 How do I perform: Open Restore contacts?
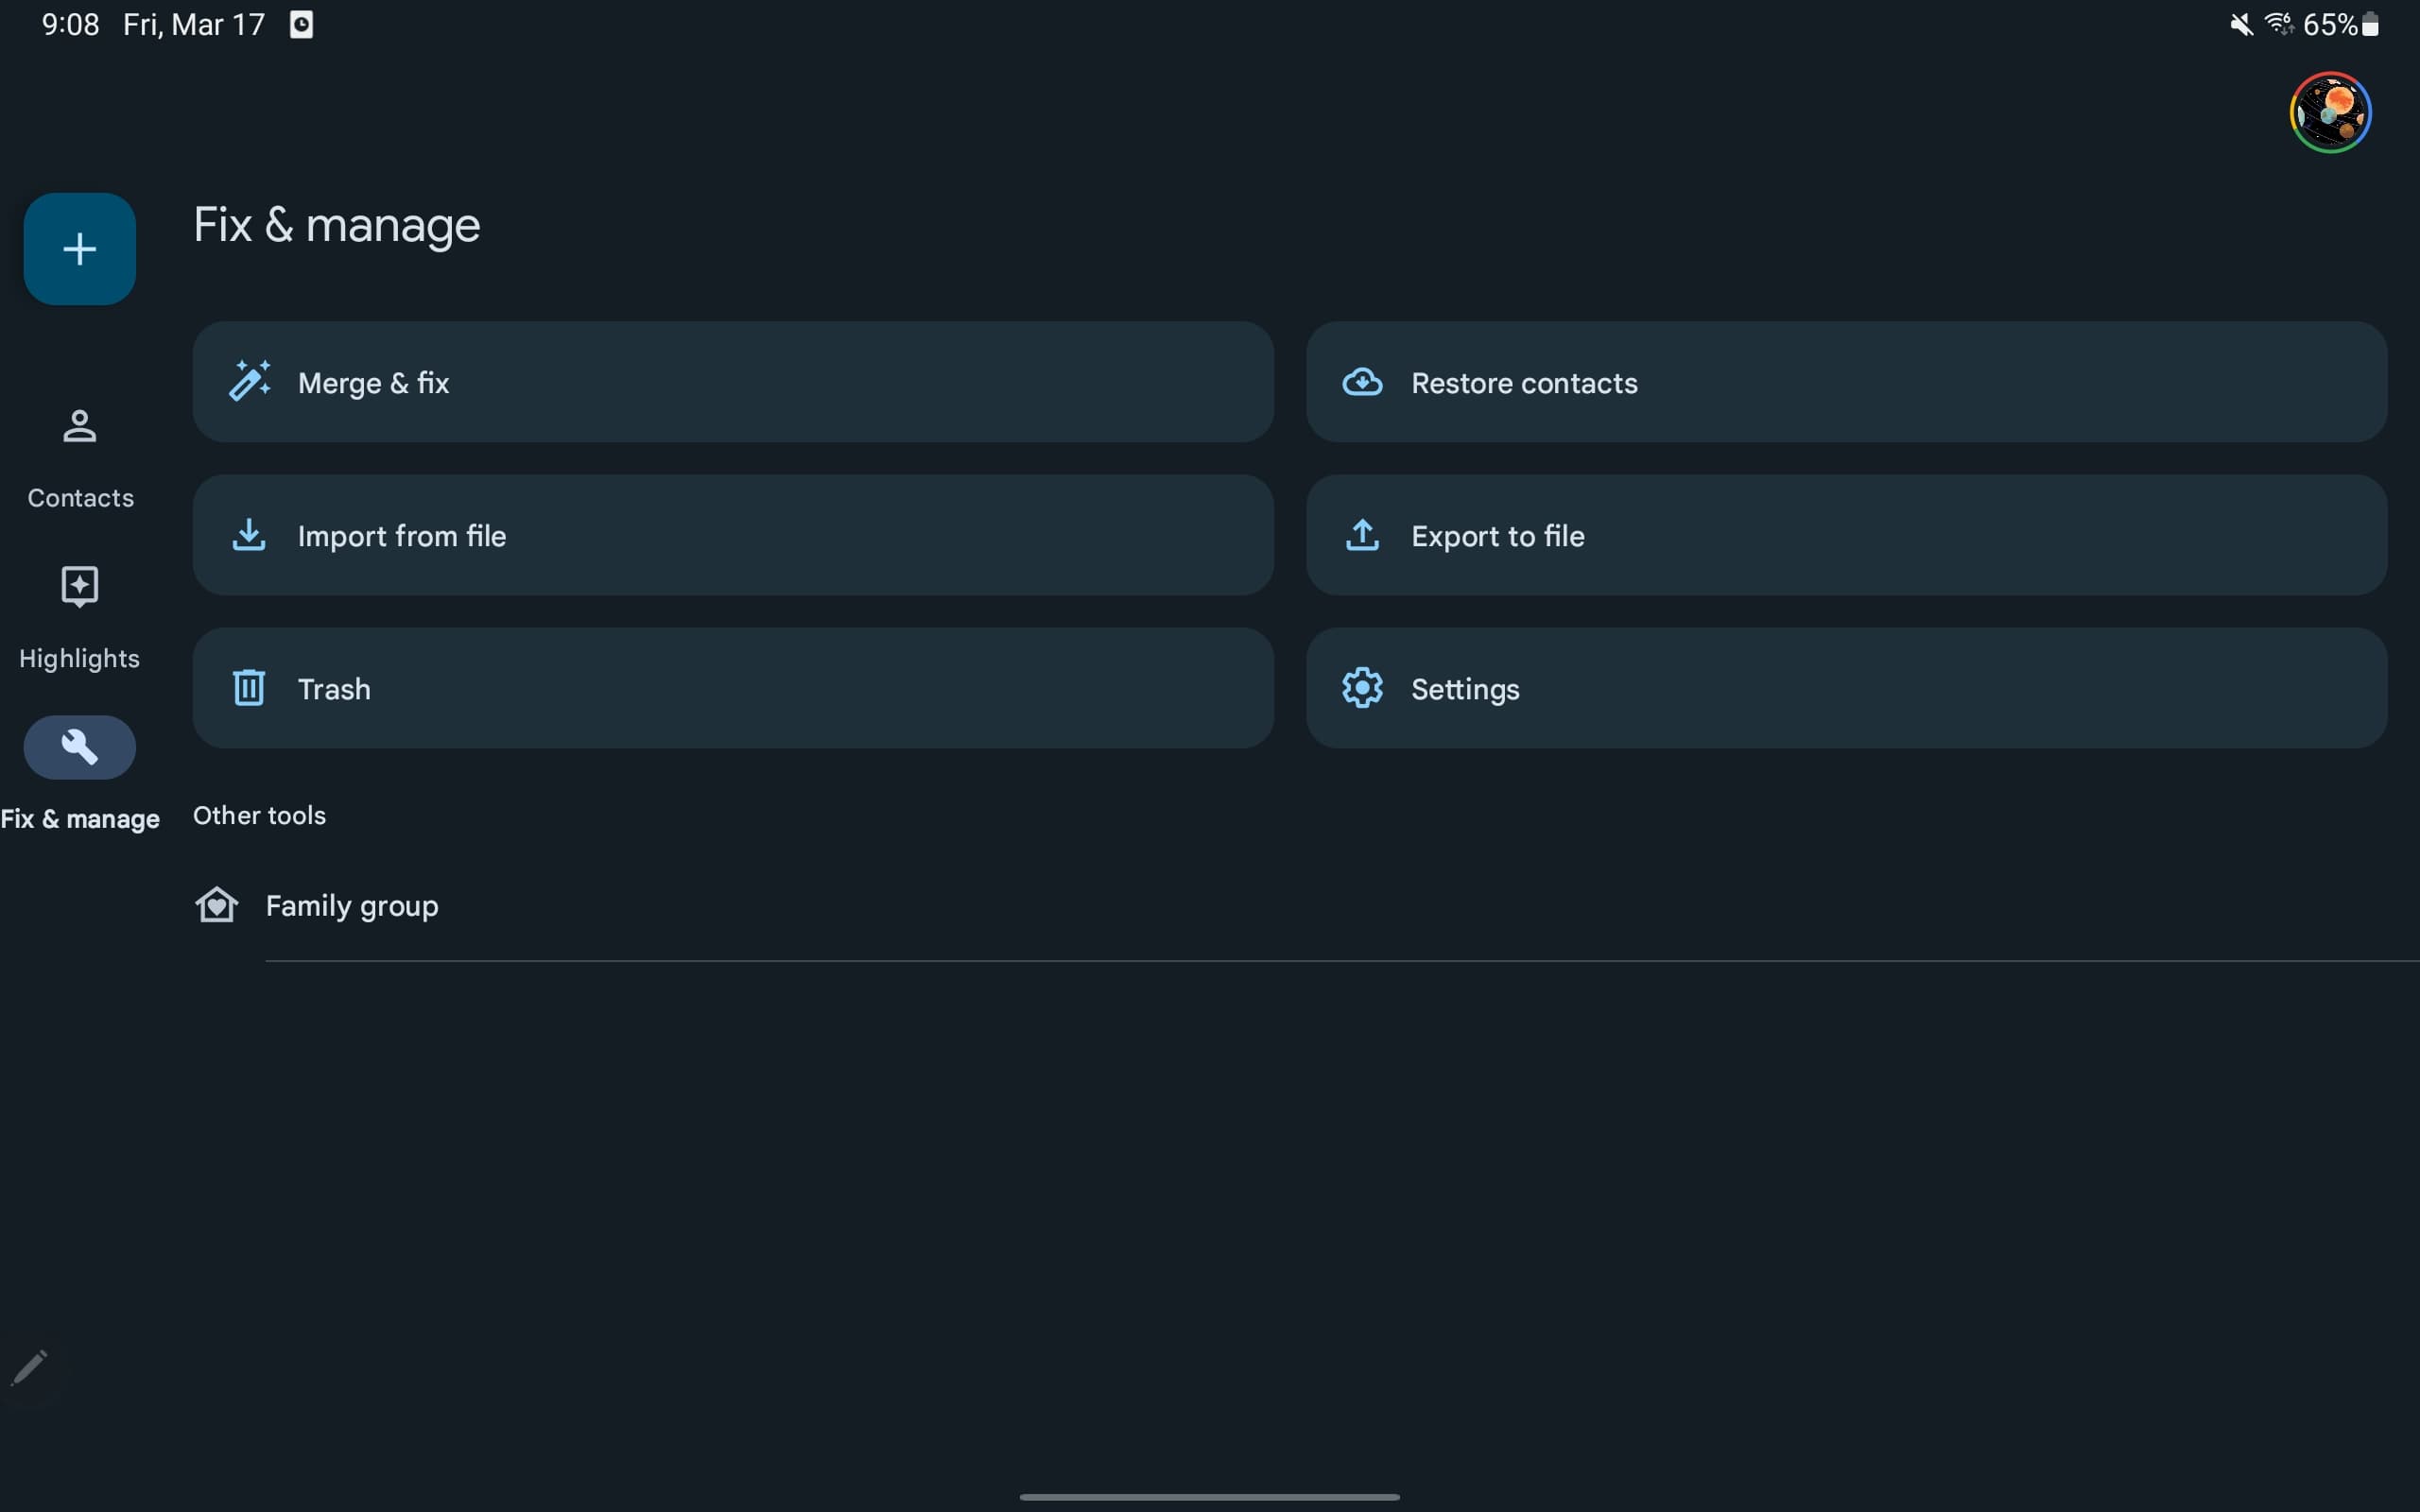point(1845,382)
